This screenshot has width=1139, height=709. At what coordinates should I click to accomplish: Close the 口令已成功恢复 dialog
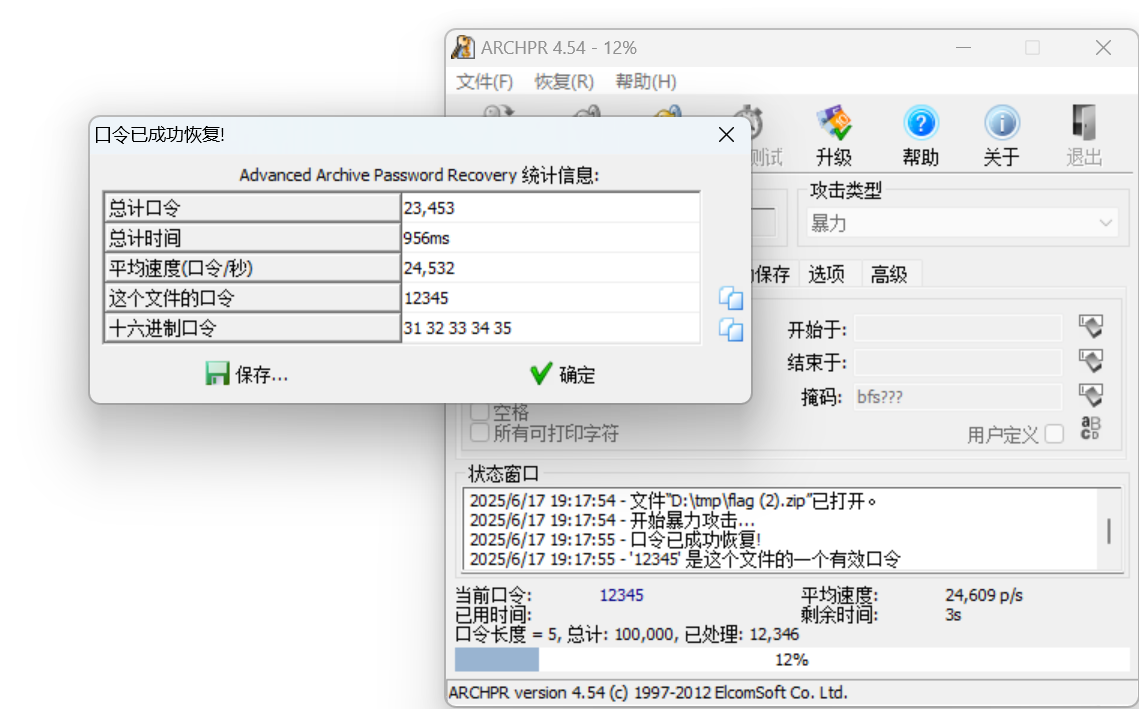pyautogui.click(x=726, y=134)
